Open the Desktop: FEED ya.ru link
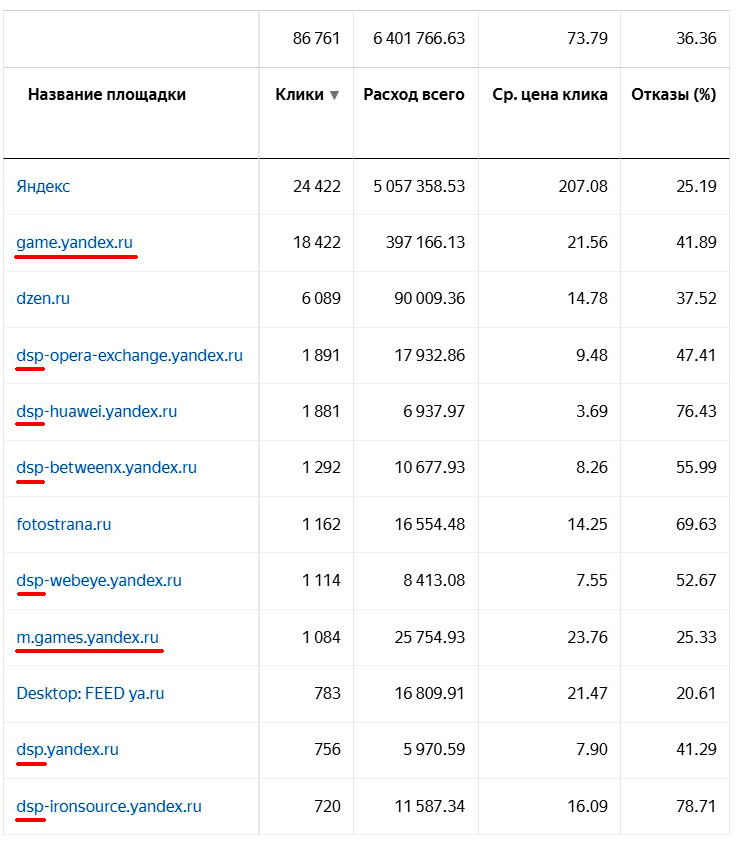Image resolution: width=739 pixels, height=842 pixels. coord(90,693)
